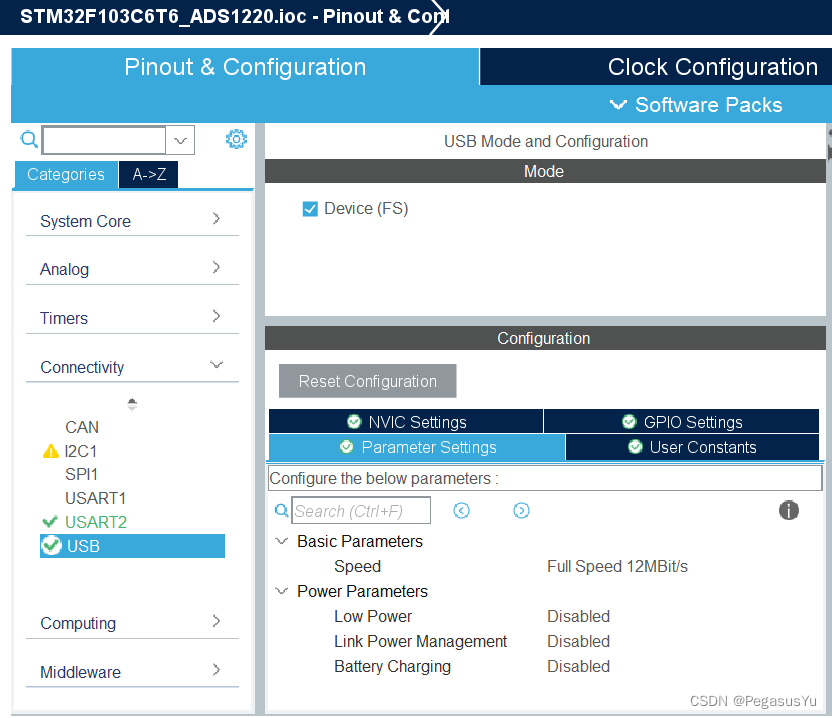
Task: Click the Low Power parameter label
Action: point(372,616)
